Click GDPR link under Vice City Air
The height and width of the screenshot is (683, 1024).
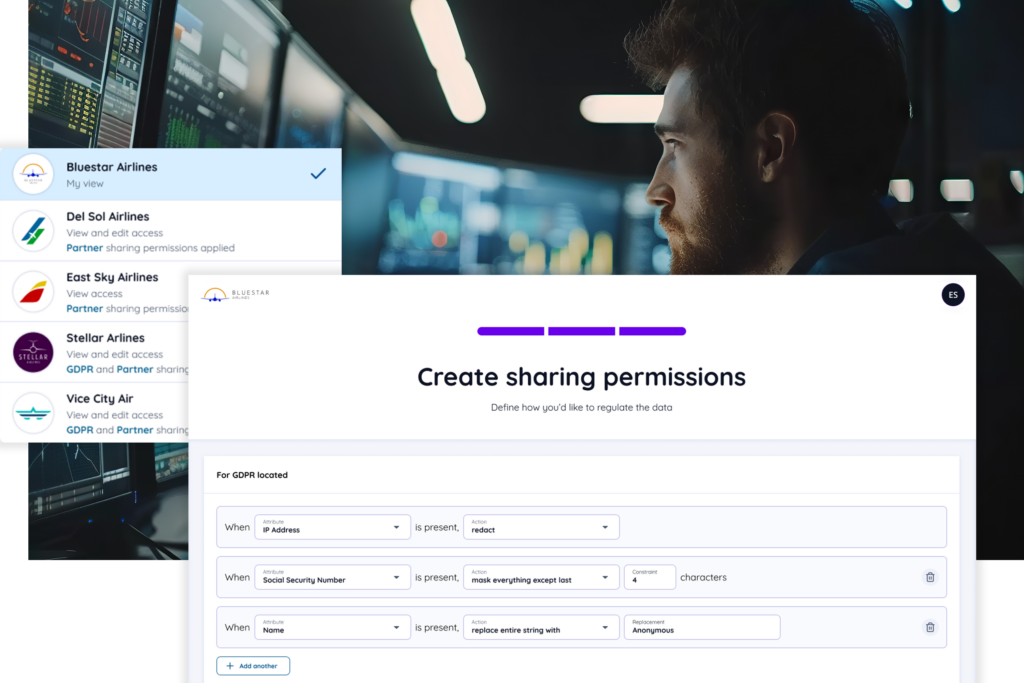point(80,430)
